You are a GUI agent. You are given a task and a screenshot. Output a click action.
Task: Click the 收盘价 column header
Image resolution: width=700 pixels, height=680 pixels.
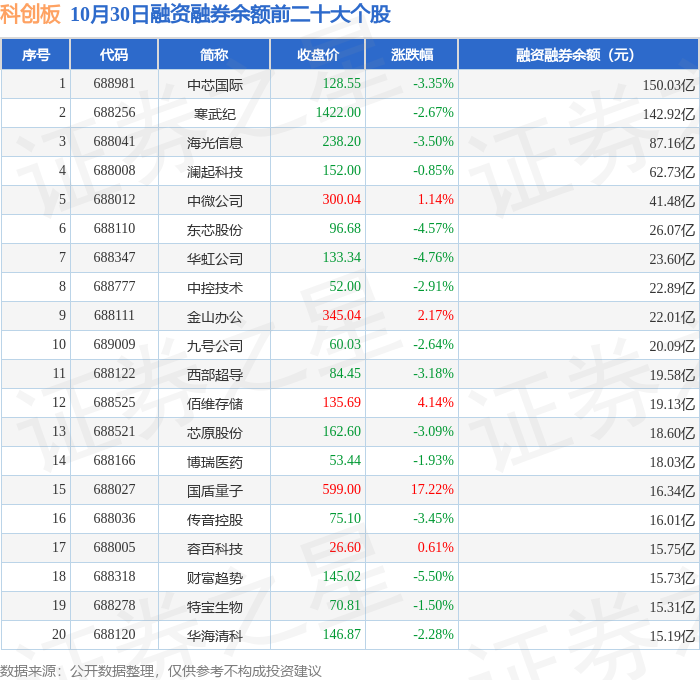[x=318, y=54]
